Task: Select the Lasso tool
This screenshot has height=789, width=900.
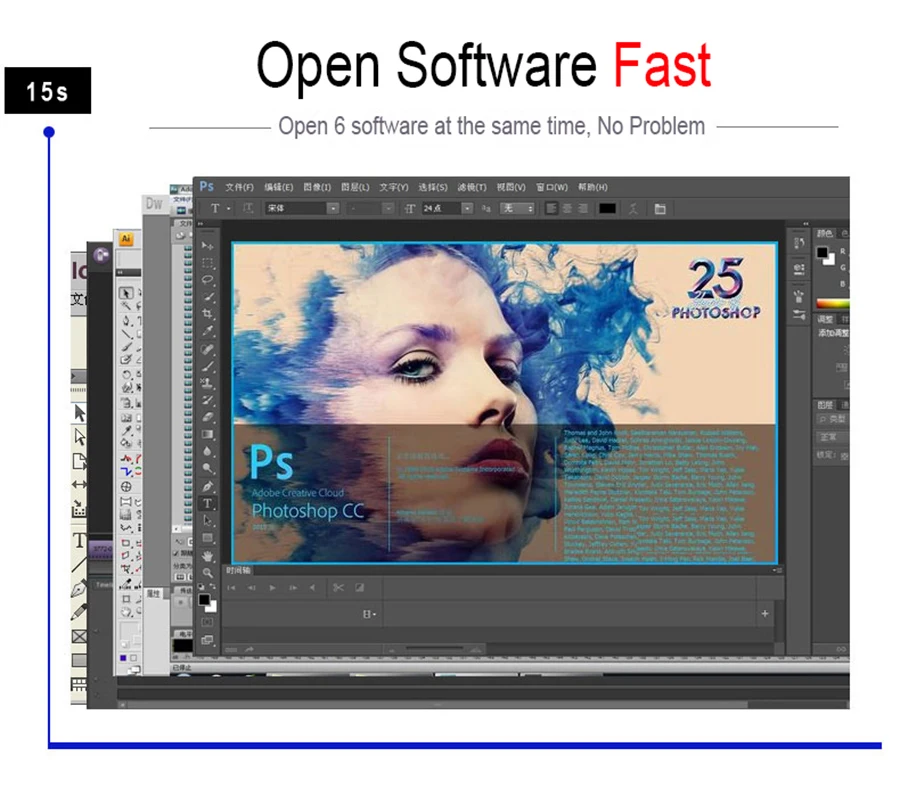Action: (207, 280)
